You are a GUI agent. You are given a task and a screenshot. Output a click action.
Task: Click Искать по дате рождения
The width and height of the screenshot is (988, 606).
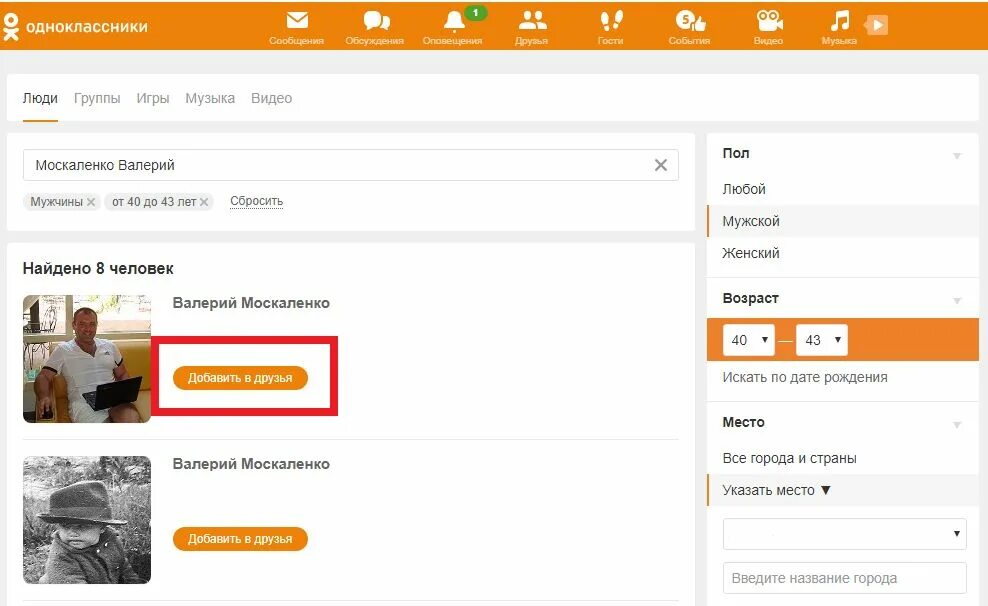click(x=805, y=377)
